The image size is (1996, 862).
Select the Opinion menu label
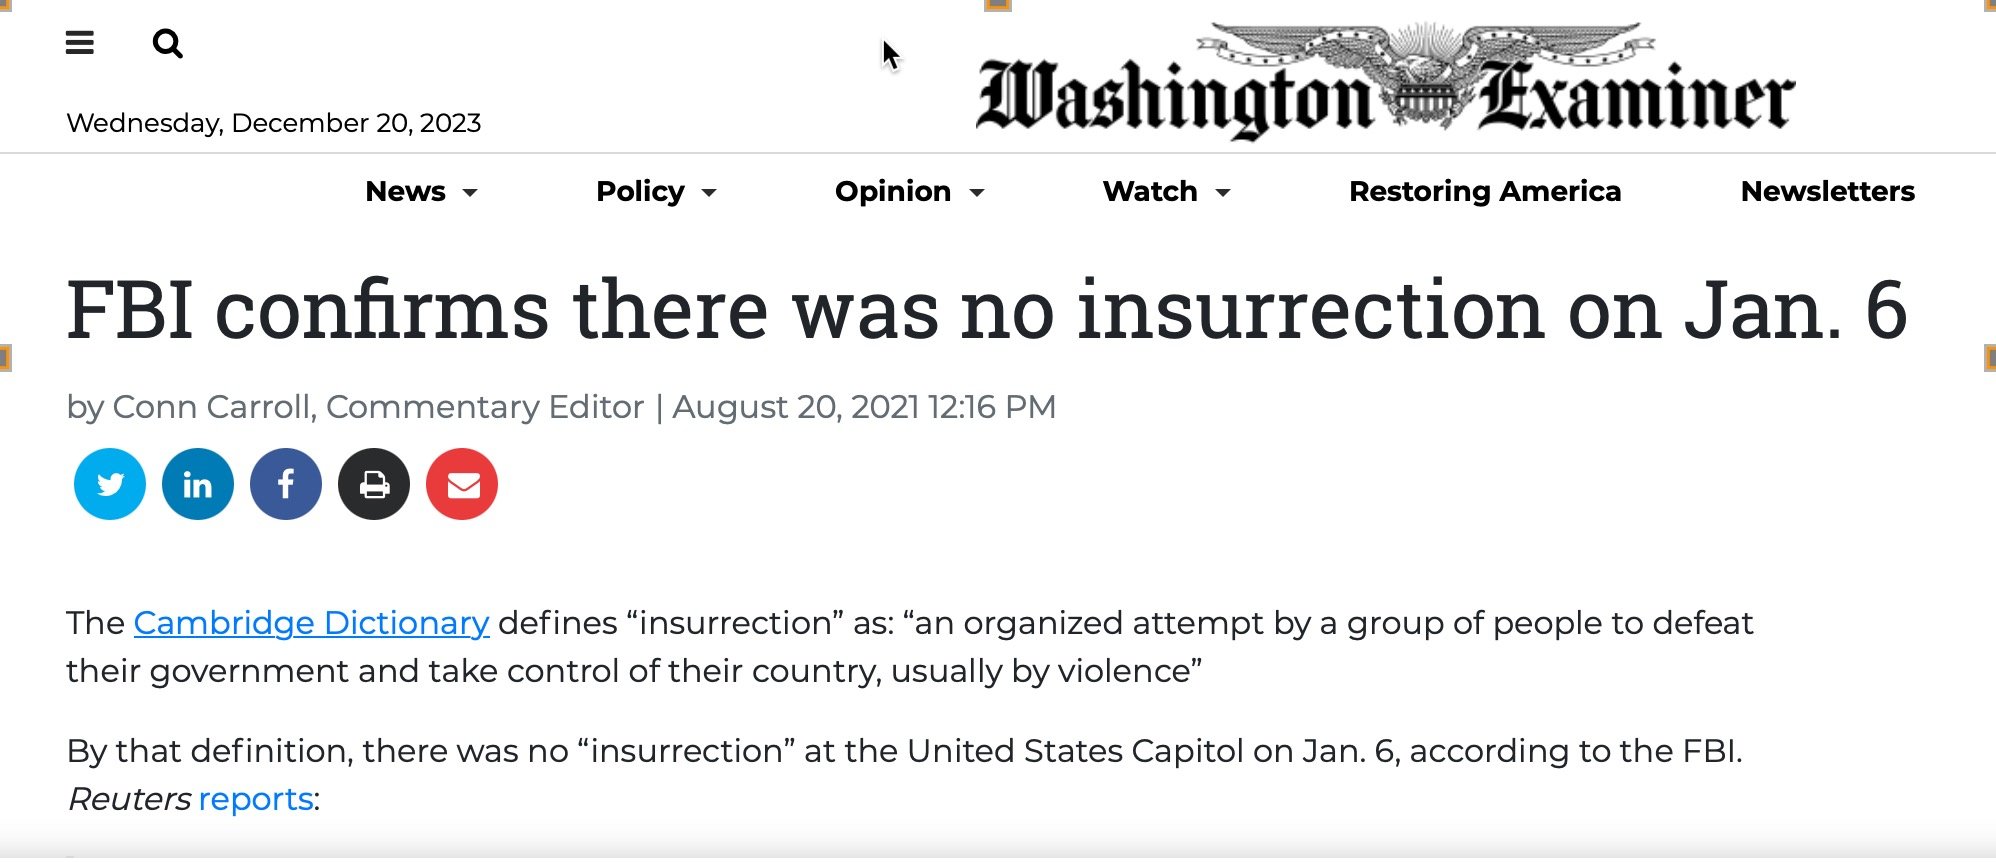pos(892,191)
